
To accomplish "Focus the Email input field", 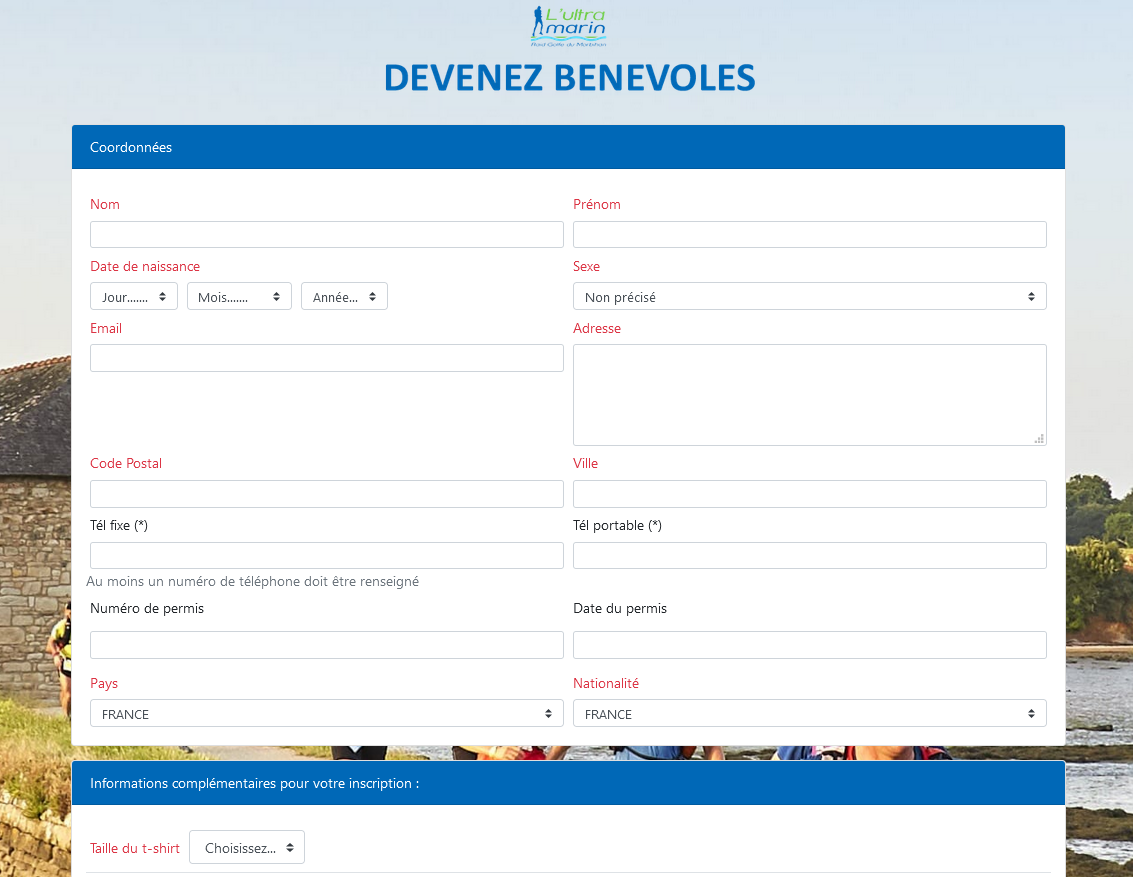I will (x=326, y=358).
